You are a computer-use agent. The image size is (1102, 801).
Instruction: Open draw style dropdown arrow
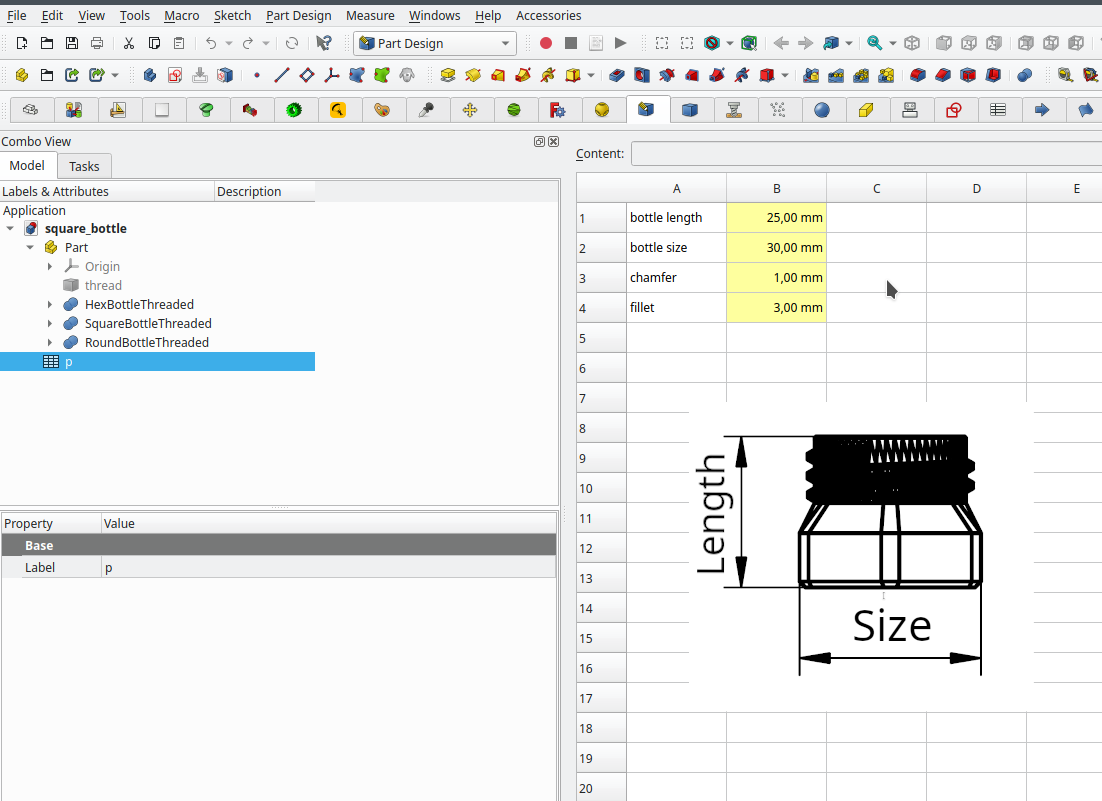(x=730, y=44)
